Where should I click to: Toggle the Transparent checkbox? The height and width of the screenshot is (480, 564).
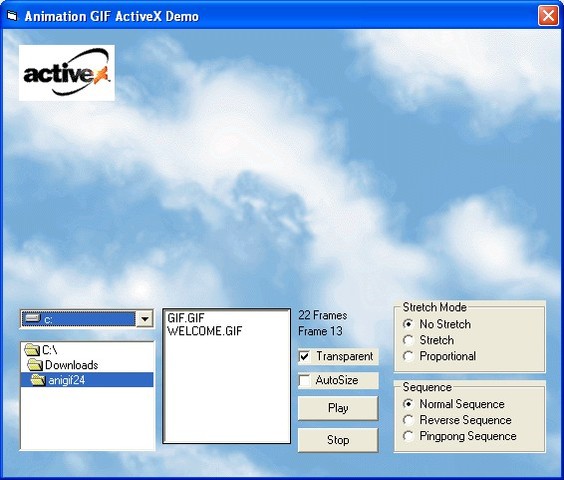pos(304,357)
